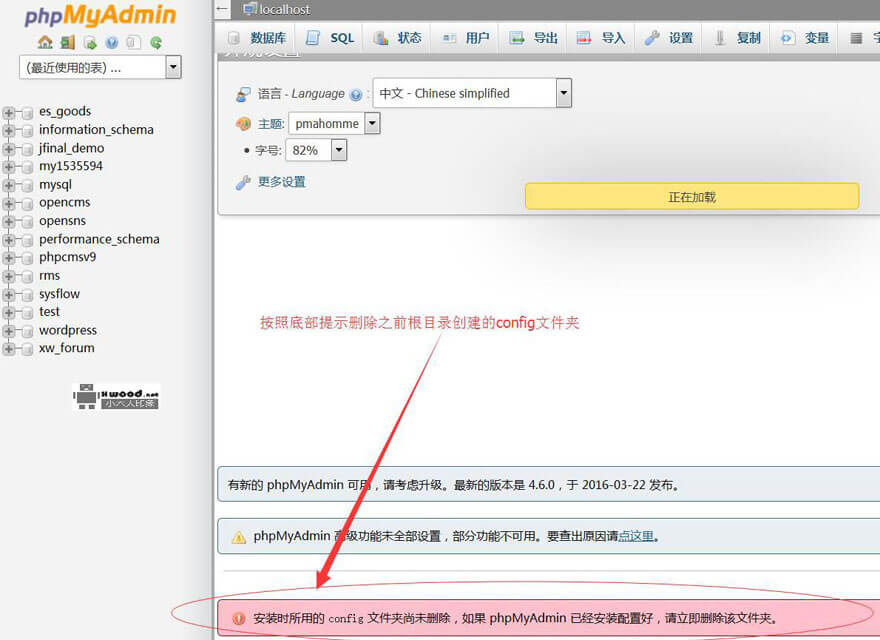Expand the information_schema database node

coord(8,131)
